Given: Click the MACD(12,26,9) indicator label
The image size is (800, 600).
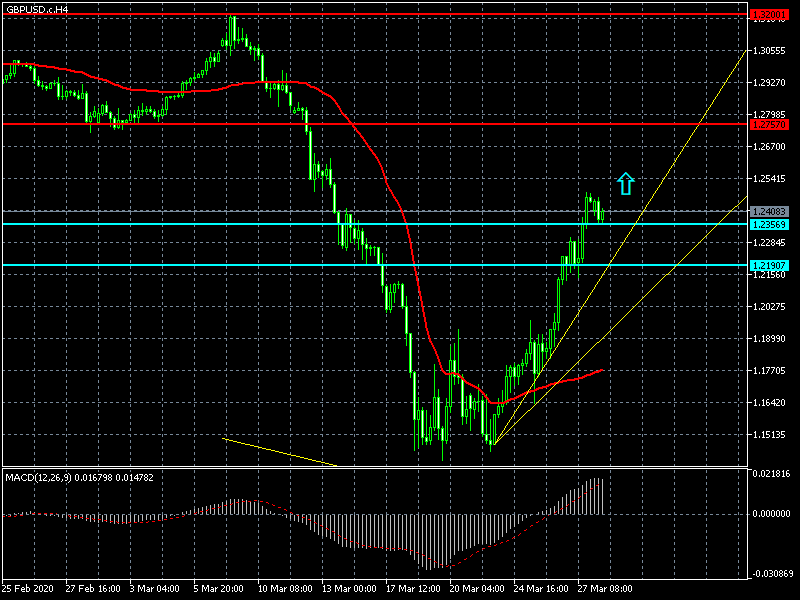Looking at the screenshot, I should point(79,477).
